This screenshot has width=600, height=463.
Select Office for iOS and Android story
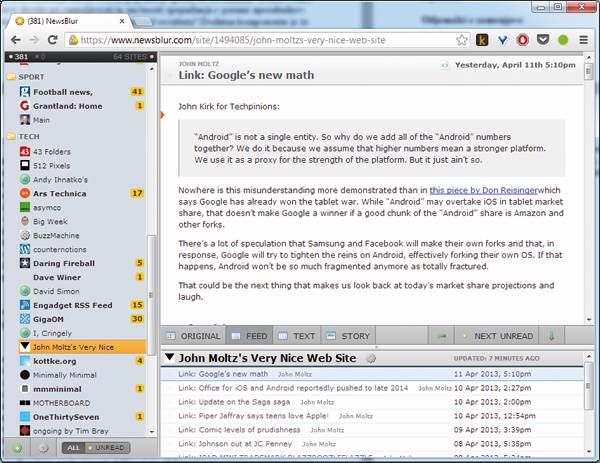372,388
